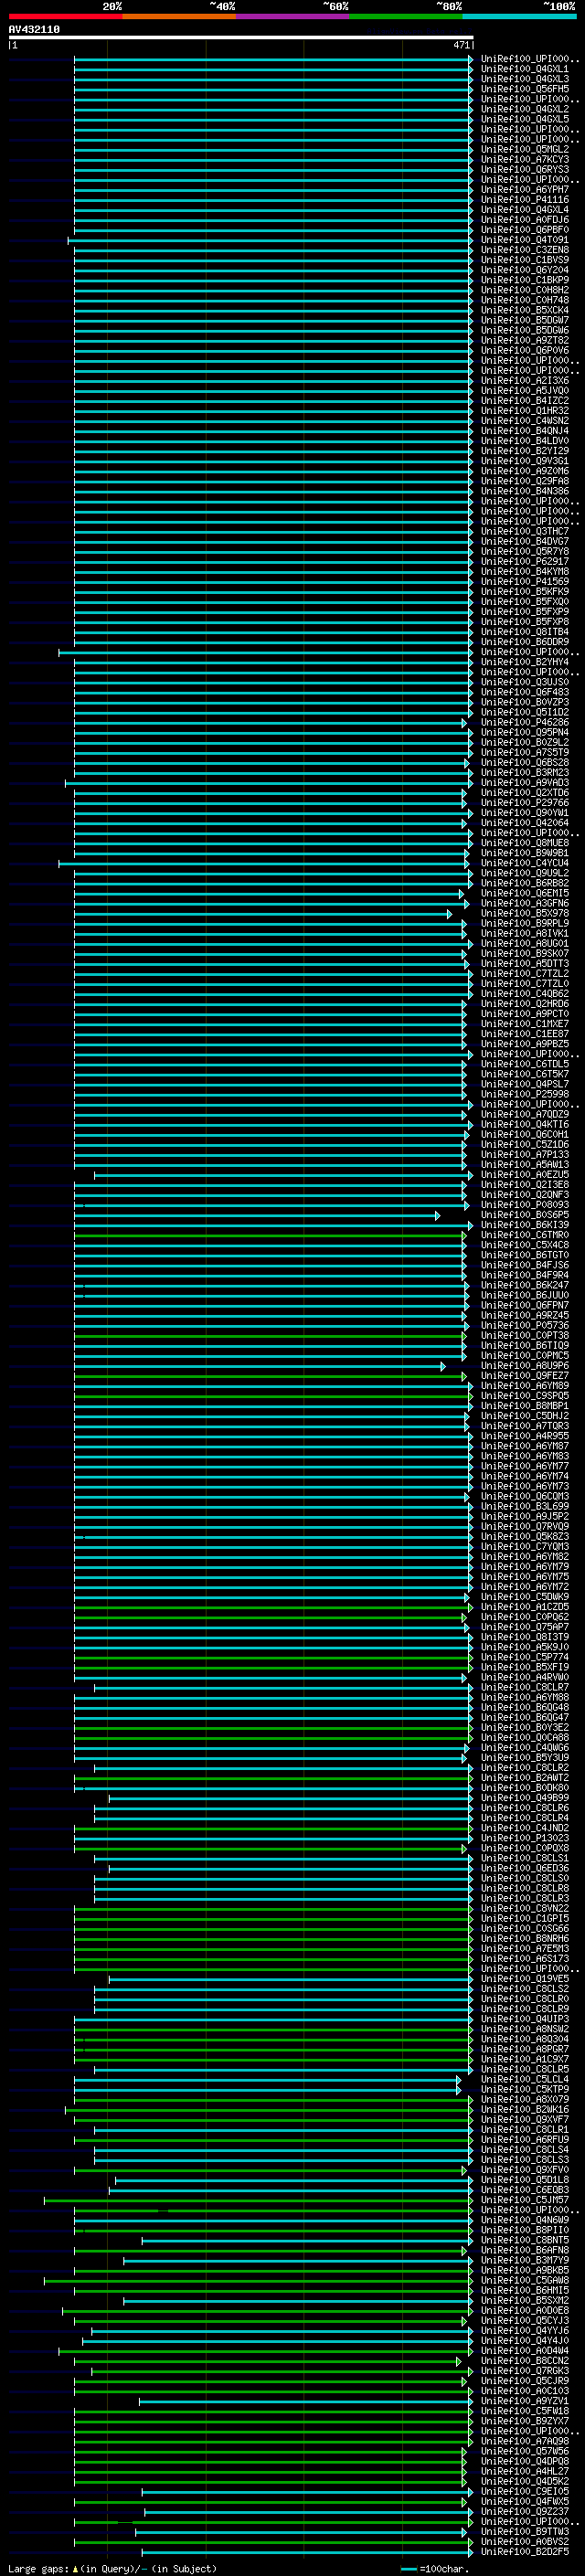585x2576 pixels.
Task: Open hit UniRef100_Q56FH5
Action: pos(525,89)
